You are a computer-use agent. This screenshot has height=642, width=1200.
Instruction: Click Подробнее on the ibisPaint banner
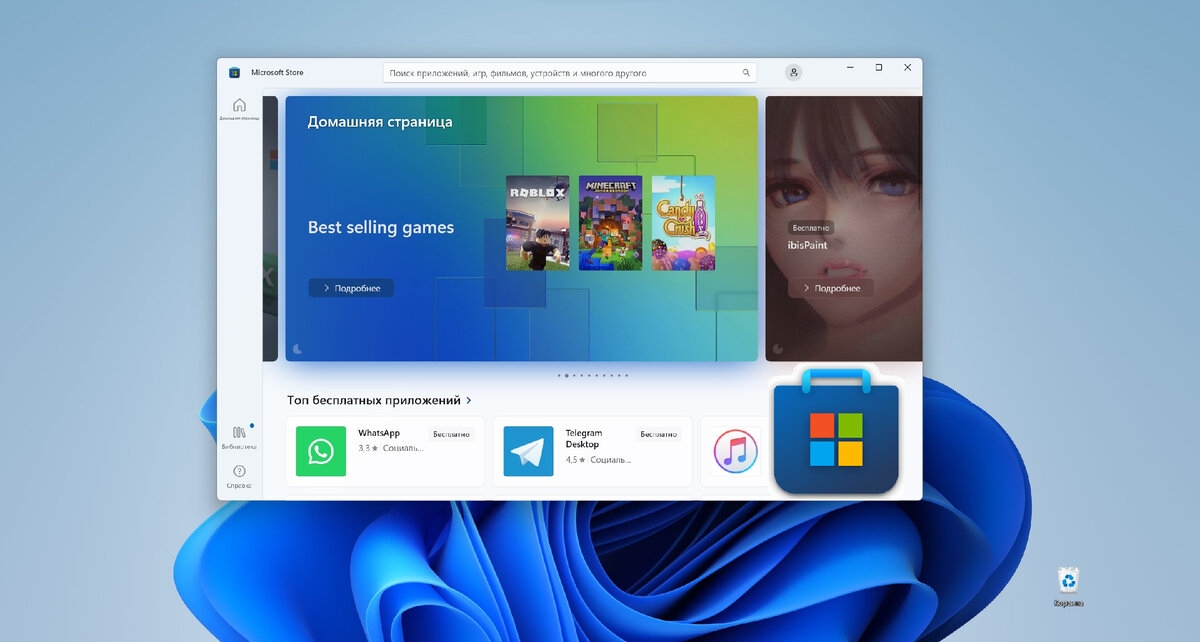(831, 288)
